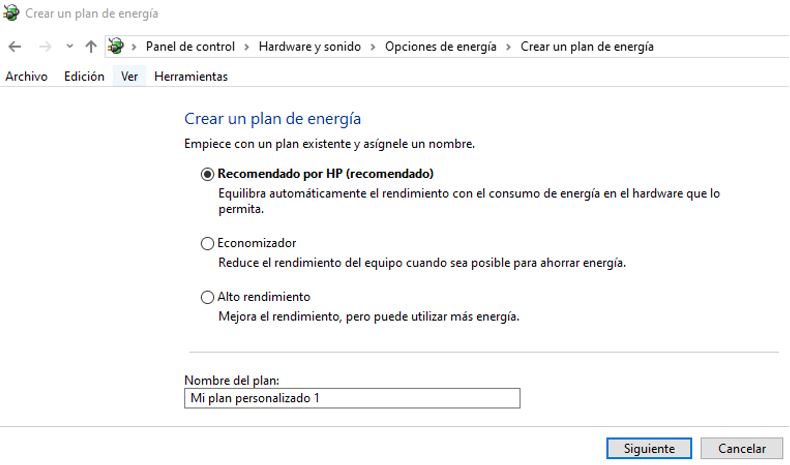Click the Nombre del plan text field
Viewport: 790px width, 465px height.
352,399
